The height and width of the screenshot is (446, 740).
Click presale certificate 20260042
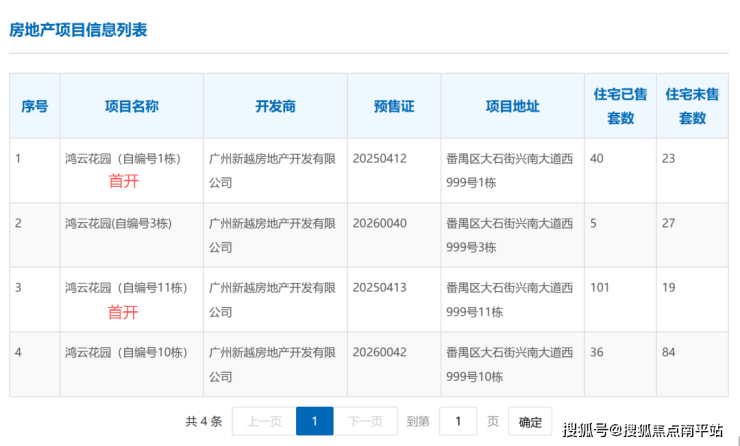[x=380, y=352]
